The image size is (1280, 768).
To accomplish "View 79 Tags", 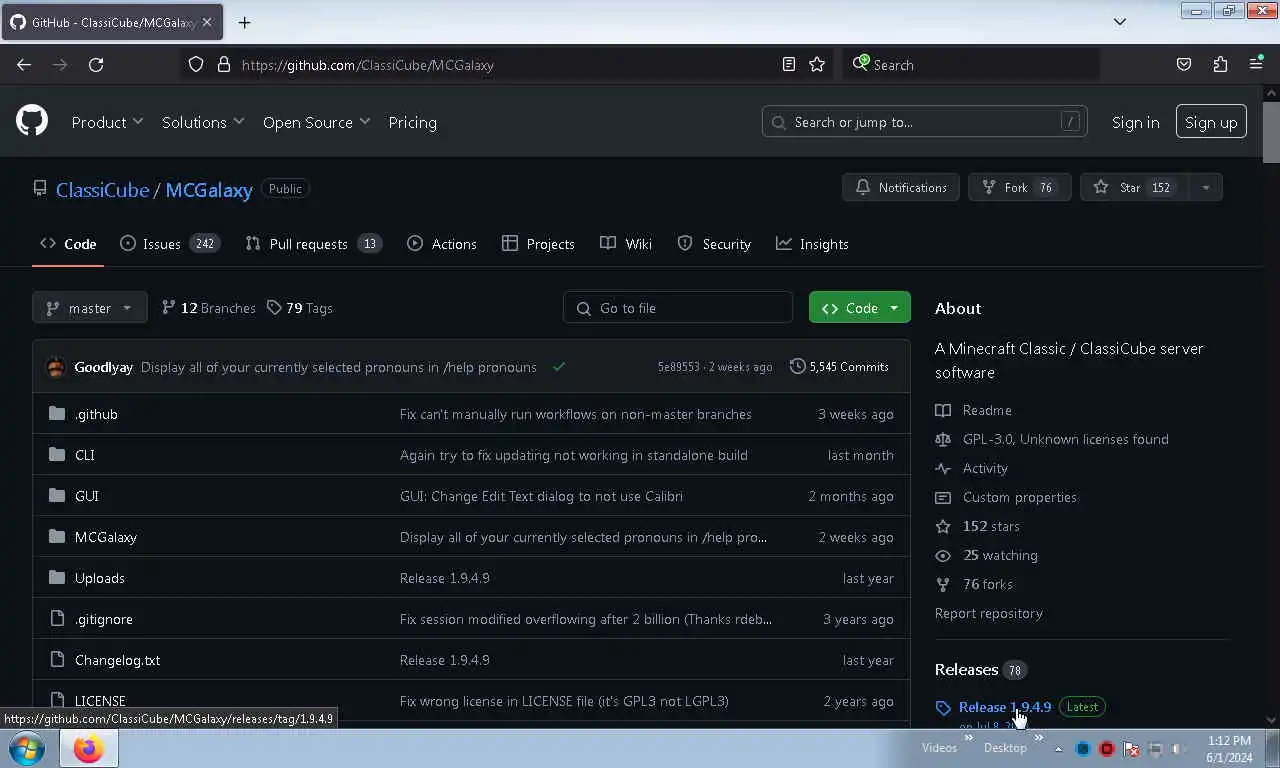I will (299, 308).
